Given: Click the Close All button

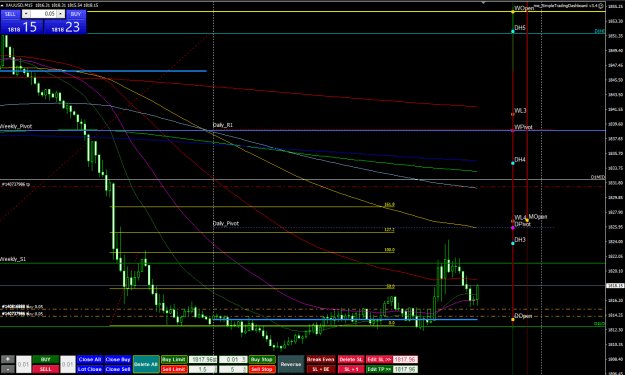Looking at the screenshot, I should click(90, 359).
